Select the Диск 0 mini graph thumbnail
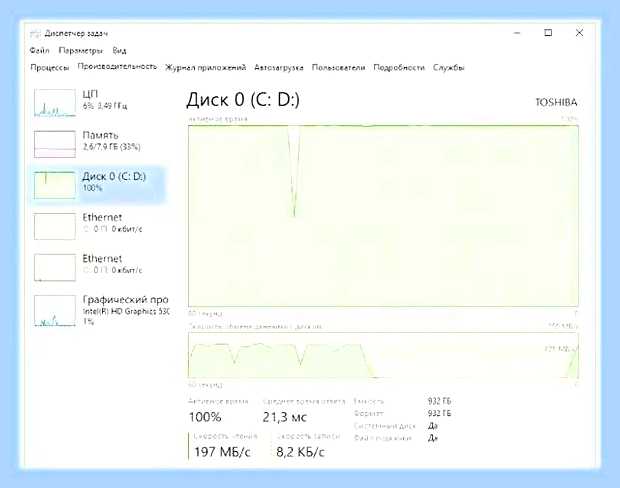This screenshot has width=620, height=488. pos(55,185)
